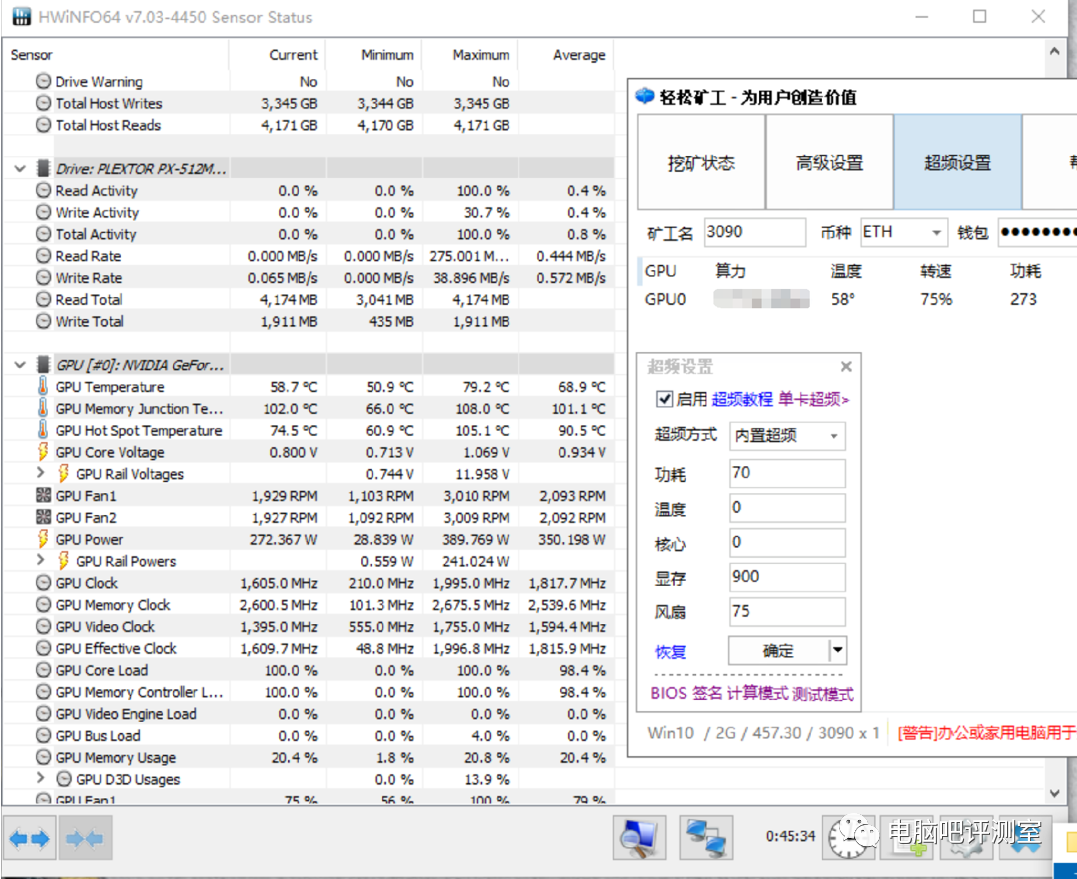Viewport: 1077px width, 879px height.
Task: Click the Minimum column header
Action: click(x=387, y=55)
